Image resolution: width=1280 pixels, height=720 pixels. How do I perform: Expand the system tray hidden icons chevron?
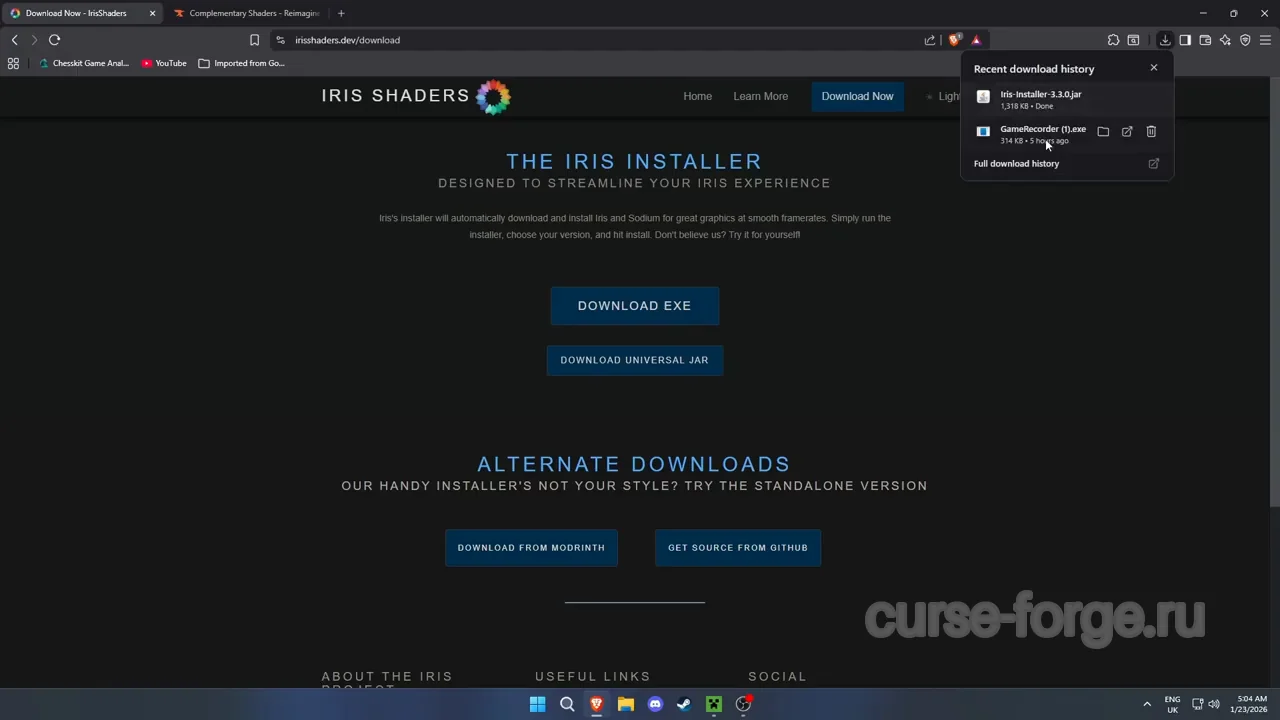coord(1147,704)
